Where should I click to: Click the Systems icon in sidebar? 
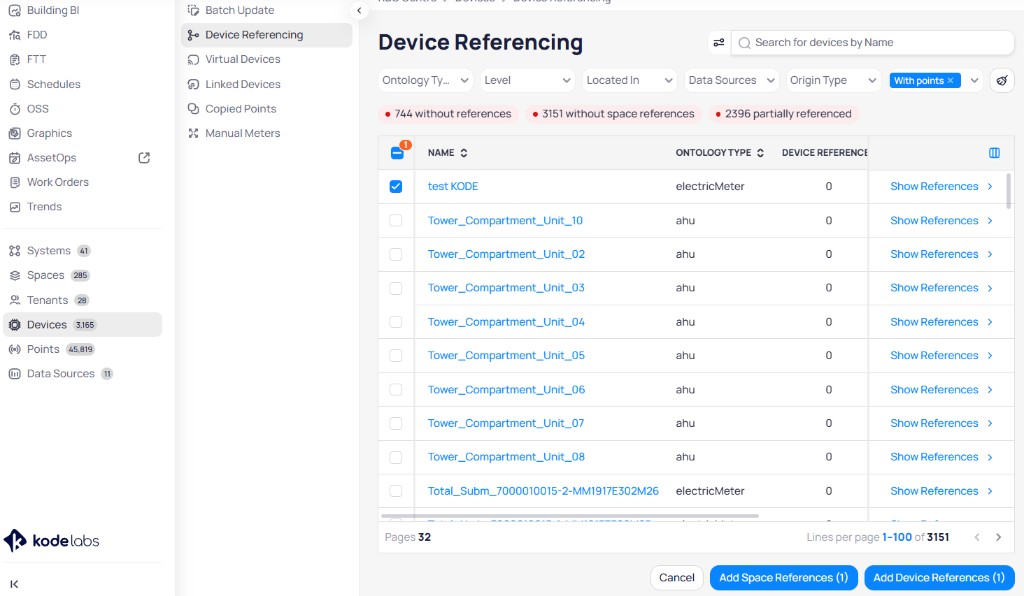point(14,251)
